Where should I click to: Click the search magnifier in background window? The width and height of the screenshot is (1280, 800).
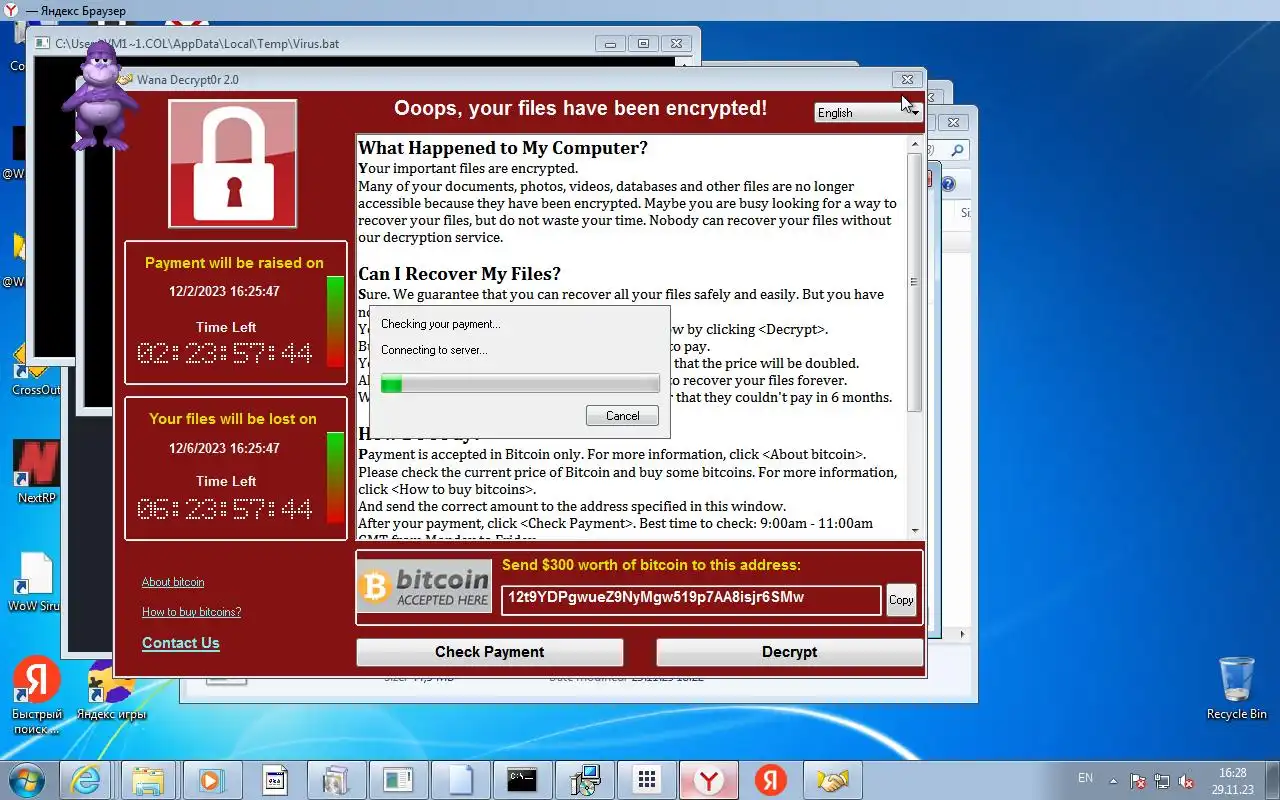957,151
